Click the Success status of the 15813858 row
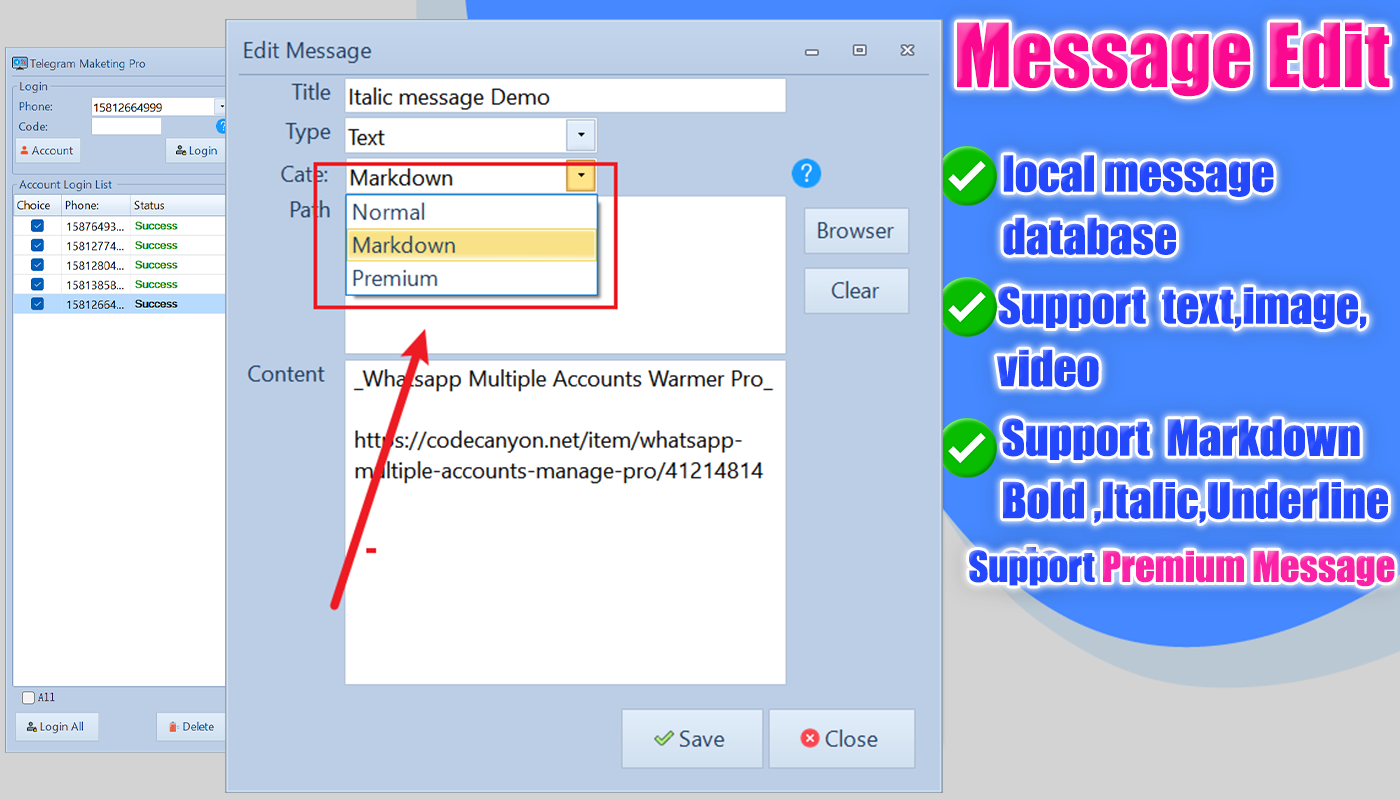This screenshot has height=800, width=1400. pyautogui.click(x=156, y=284)
